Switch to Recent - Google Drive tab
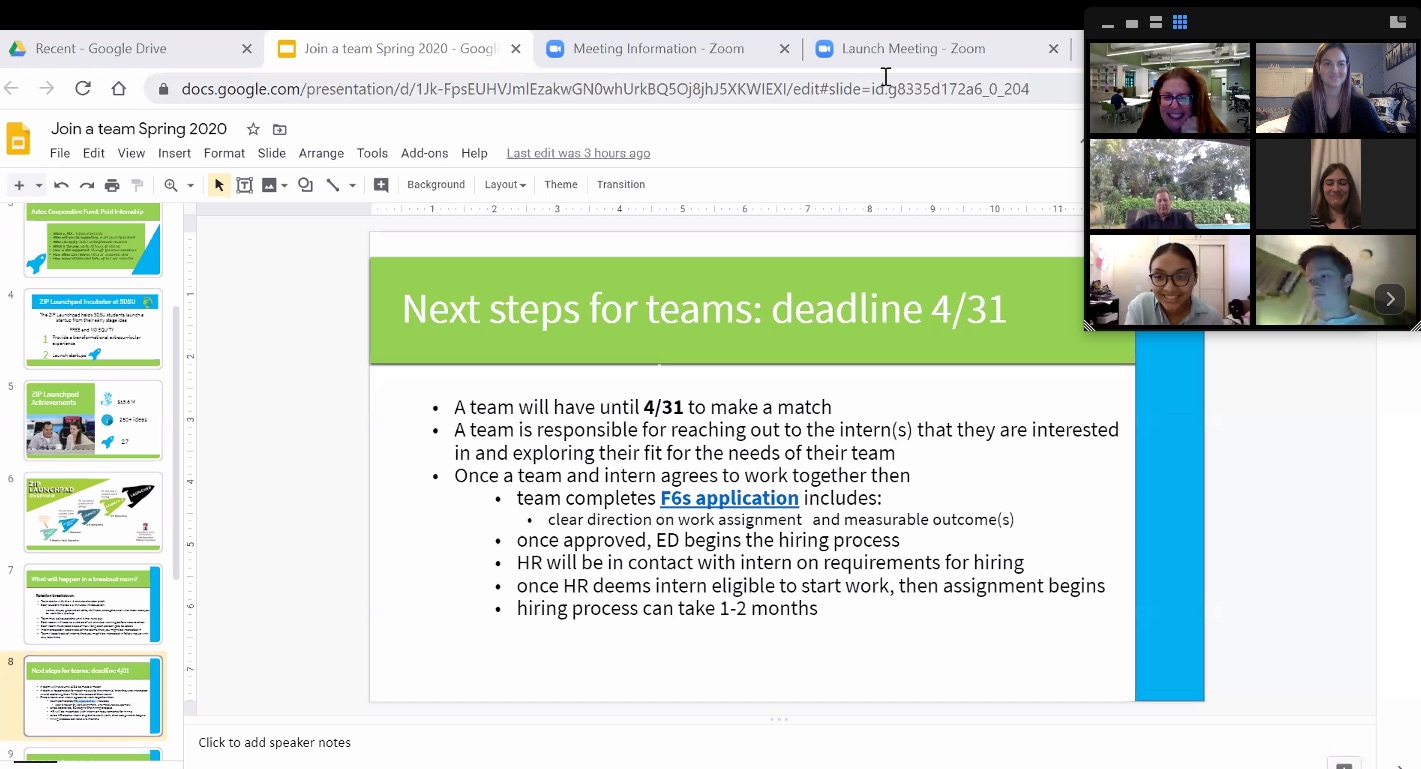This screenshot has width=1421, height=769. (130, 48)
